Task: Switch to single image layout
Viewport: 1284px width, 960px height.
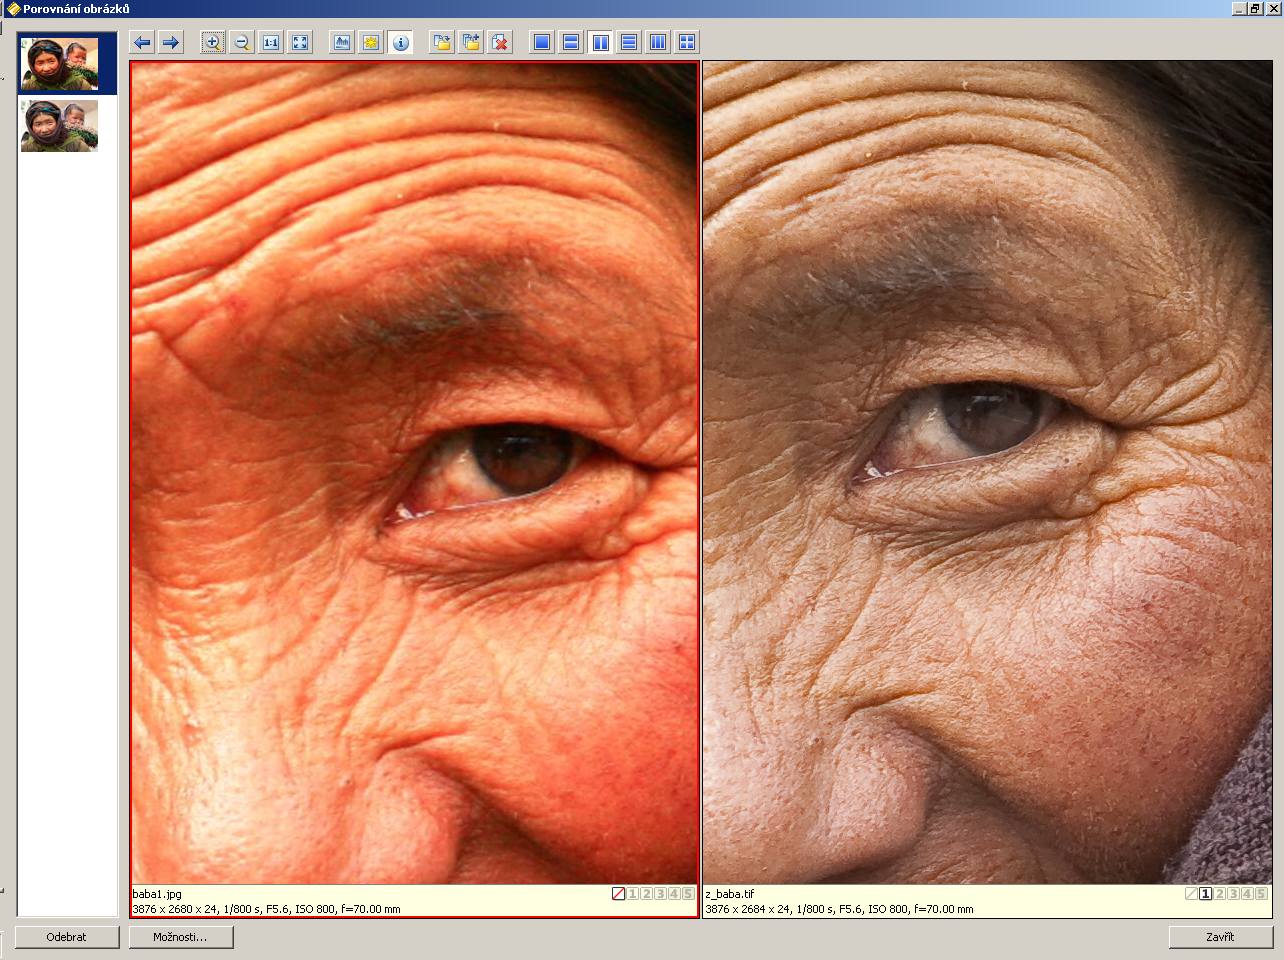Action: 542,42
